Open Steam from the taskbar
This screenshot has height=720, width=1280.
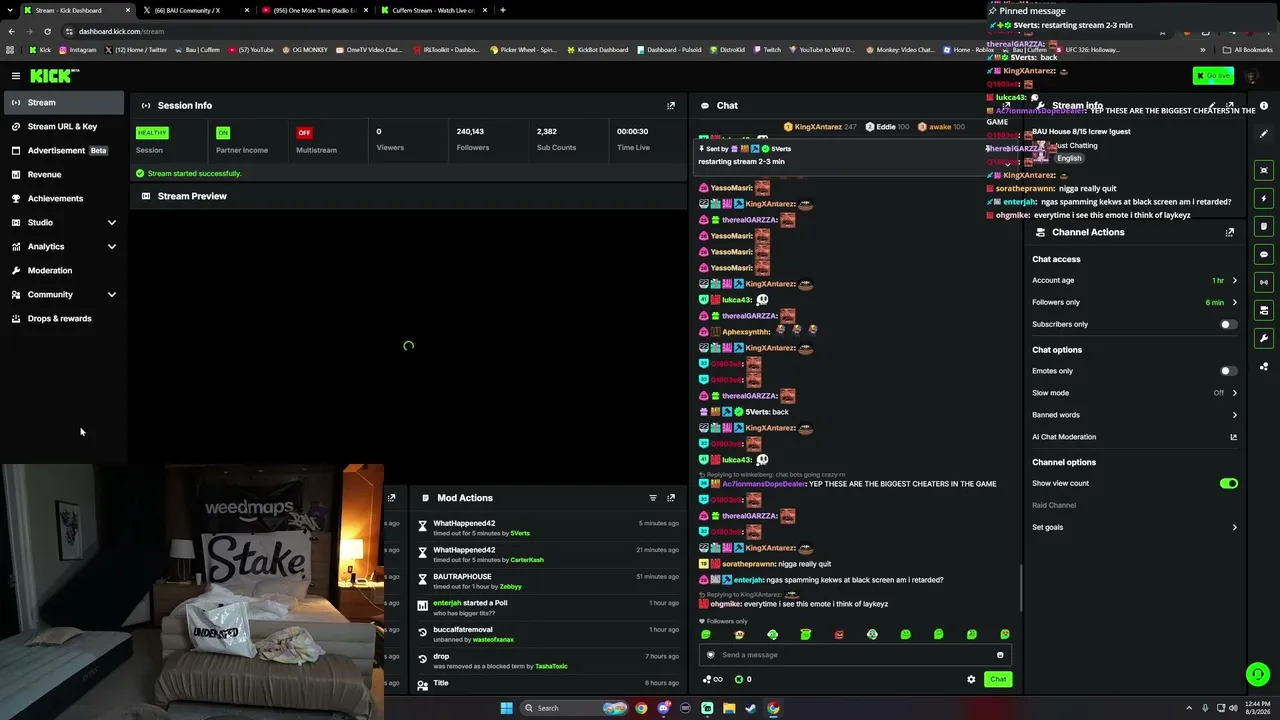click(x=751, y=708)
